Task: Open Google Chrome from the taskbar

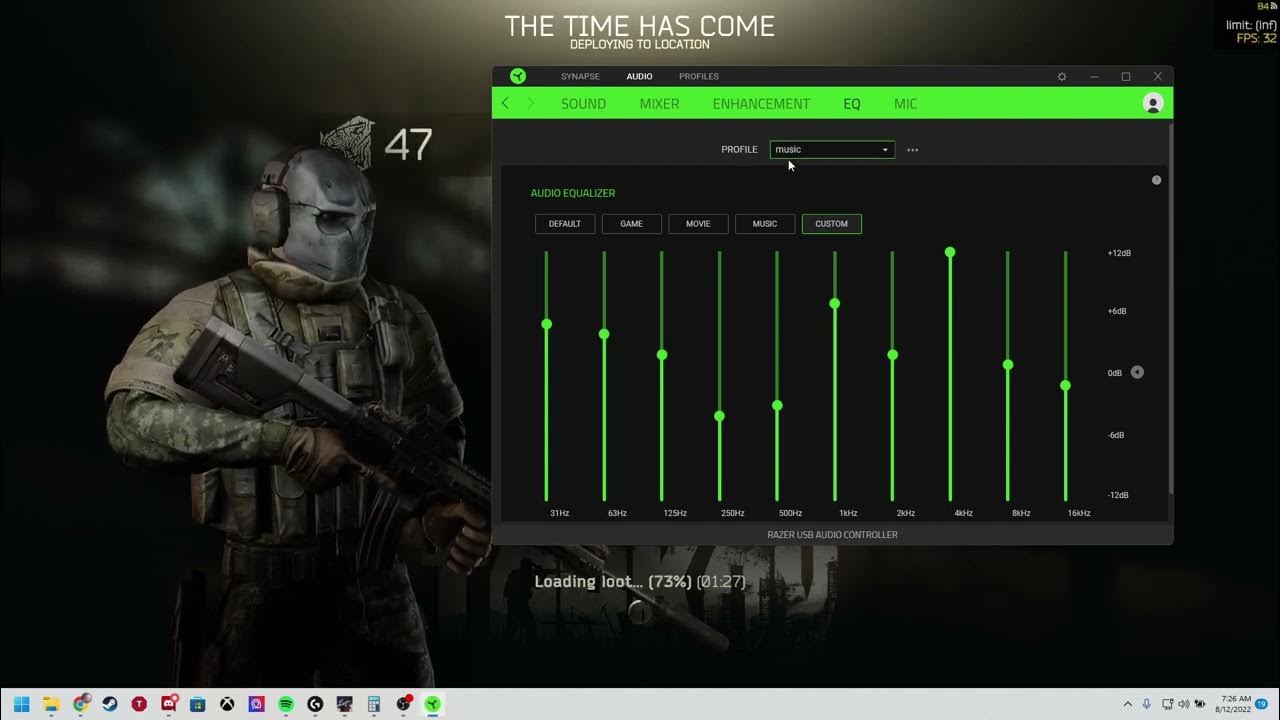Action: (x=81, y=704)
